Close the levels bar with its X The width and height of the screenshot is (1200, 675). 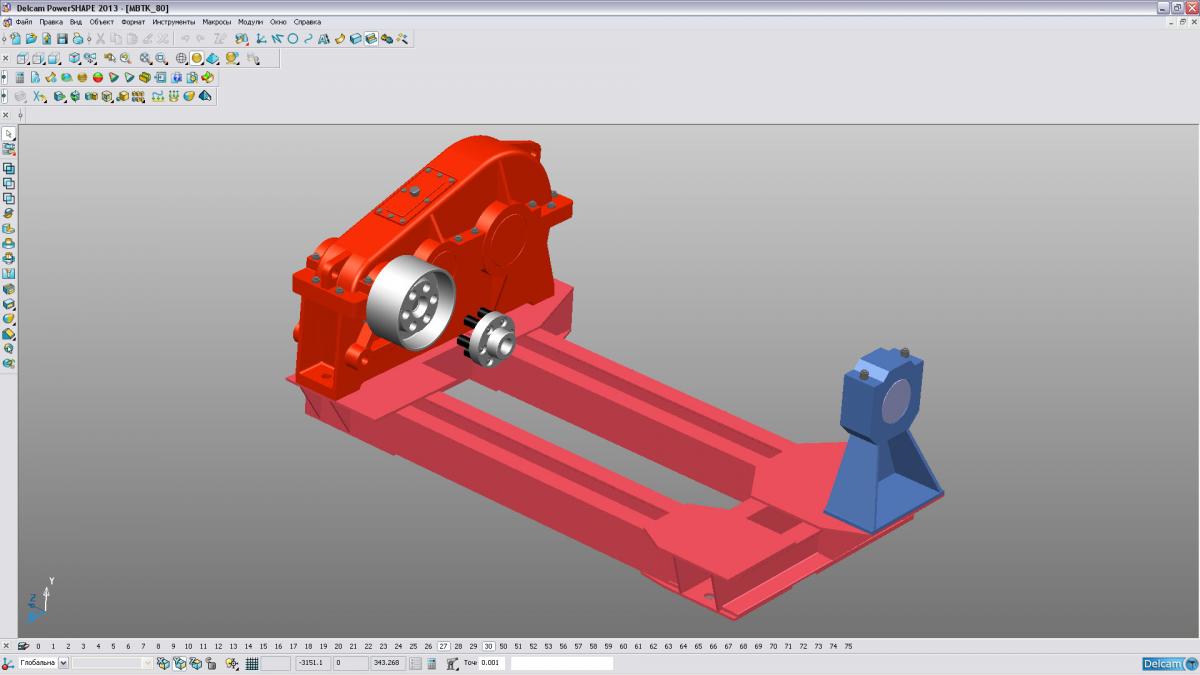(6, 646)
